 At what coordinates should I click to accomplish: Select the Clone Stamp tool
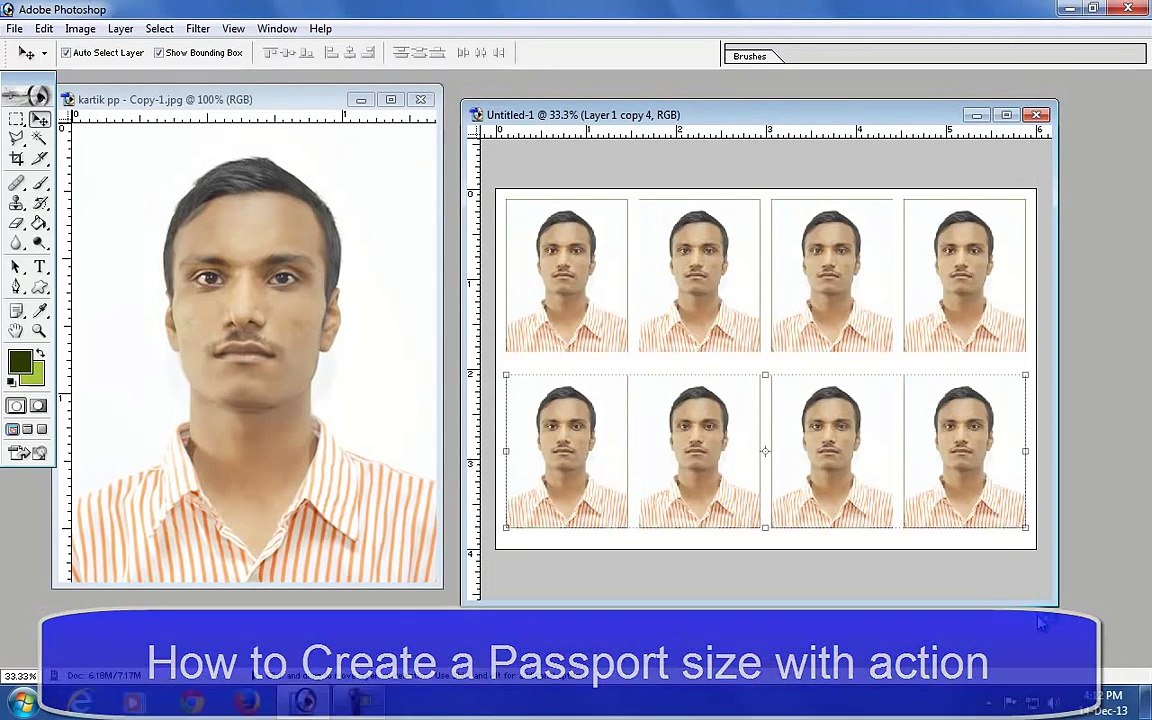click(x=15, y=203)
